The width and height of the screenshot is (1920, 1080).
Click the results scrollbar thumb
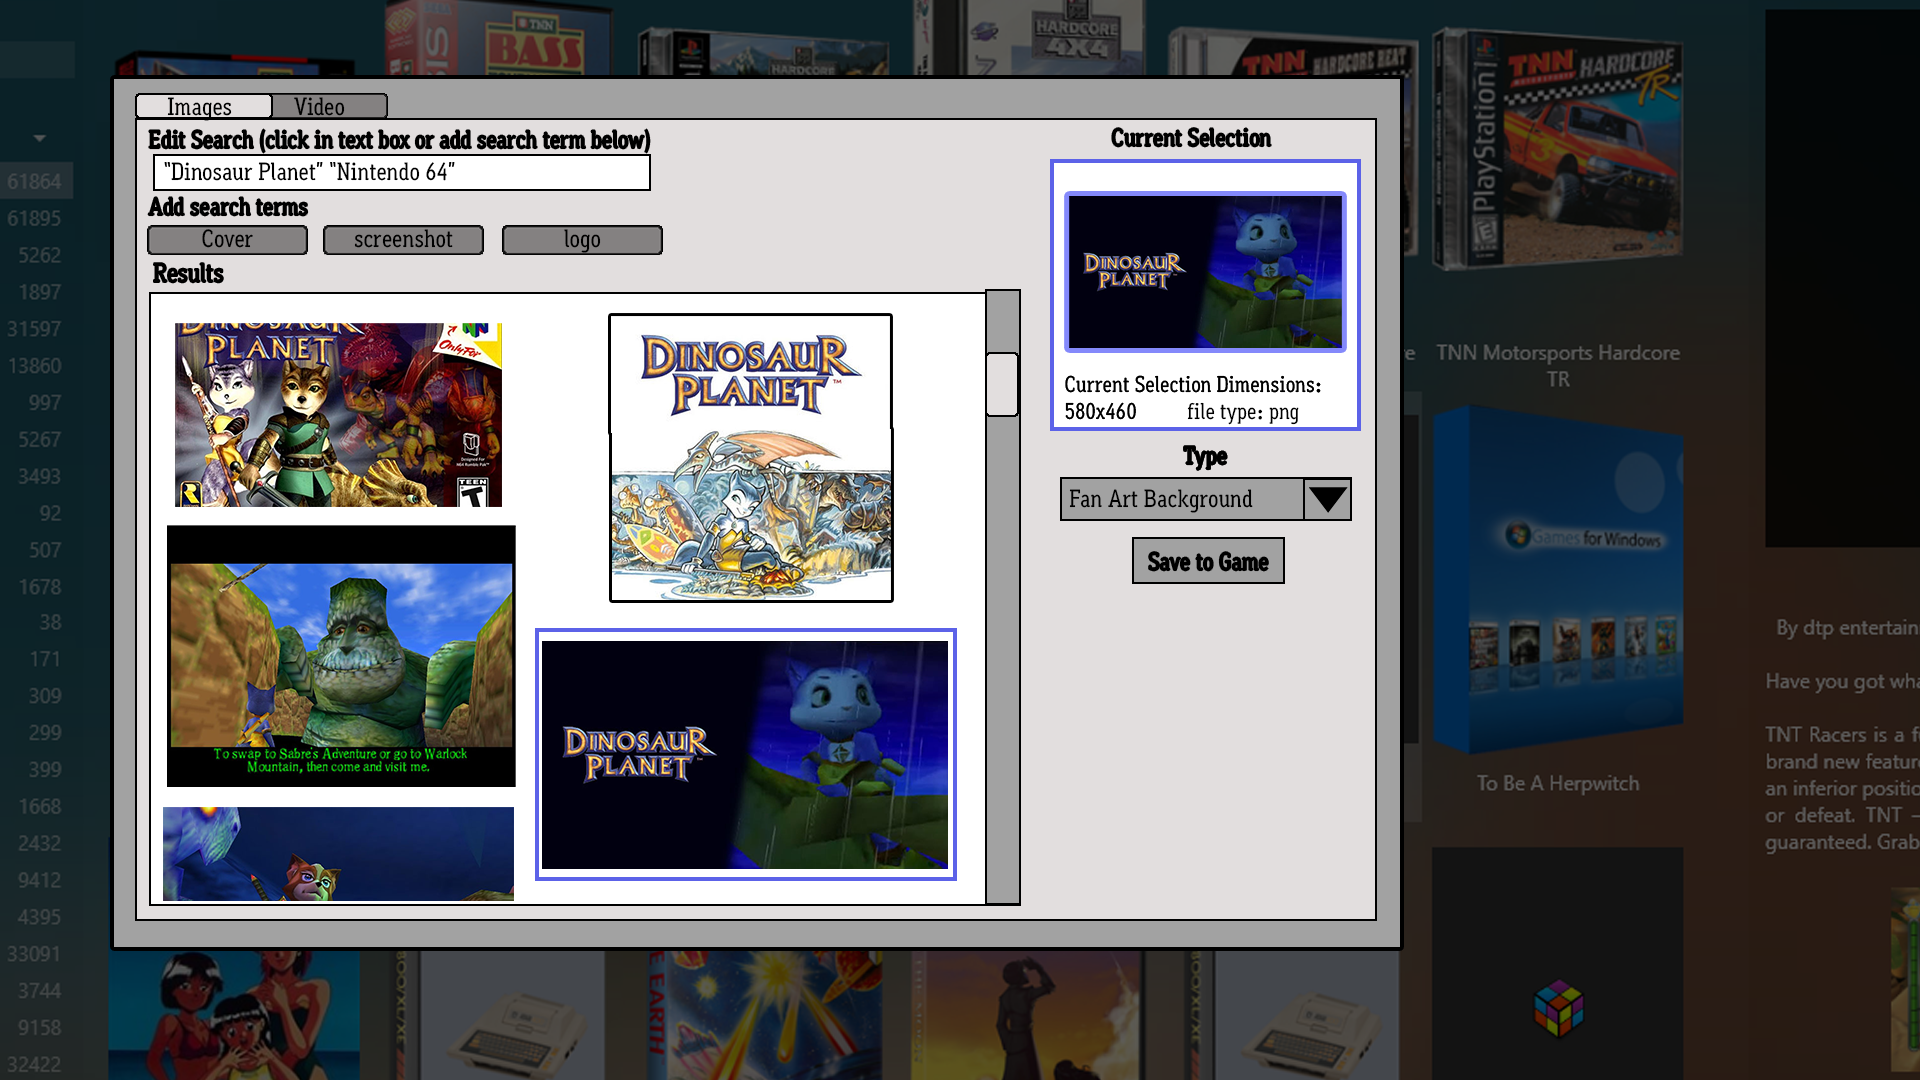click(1002, 384)
